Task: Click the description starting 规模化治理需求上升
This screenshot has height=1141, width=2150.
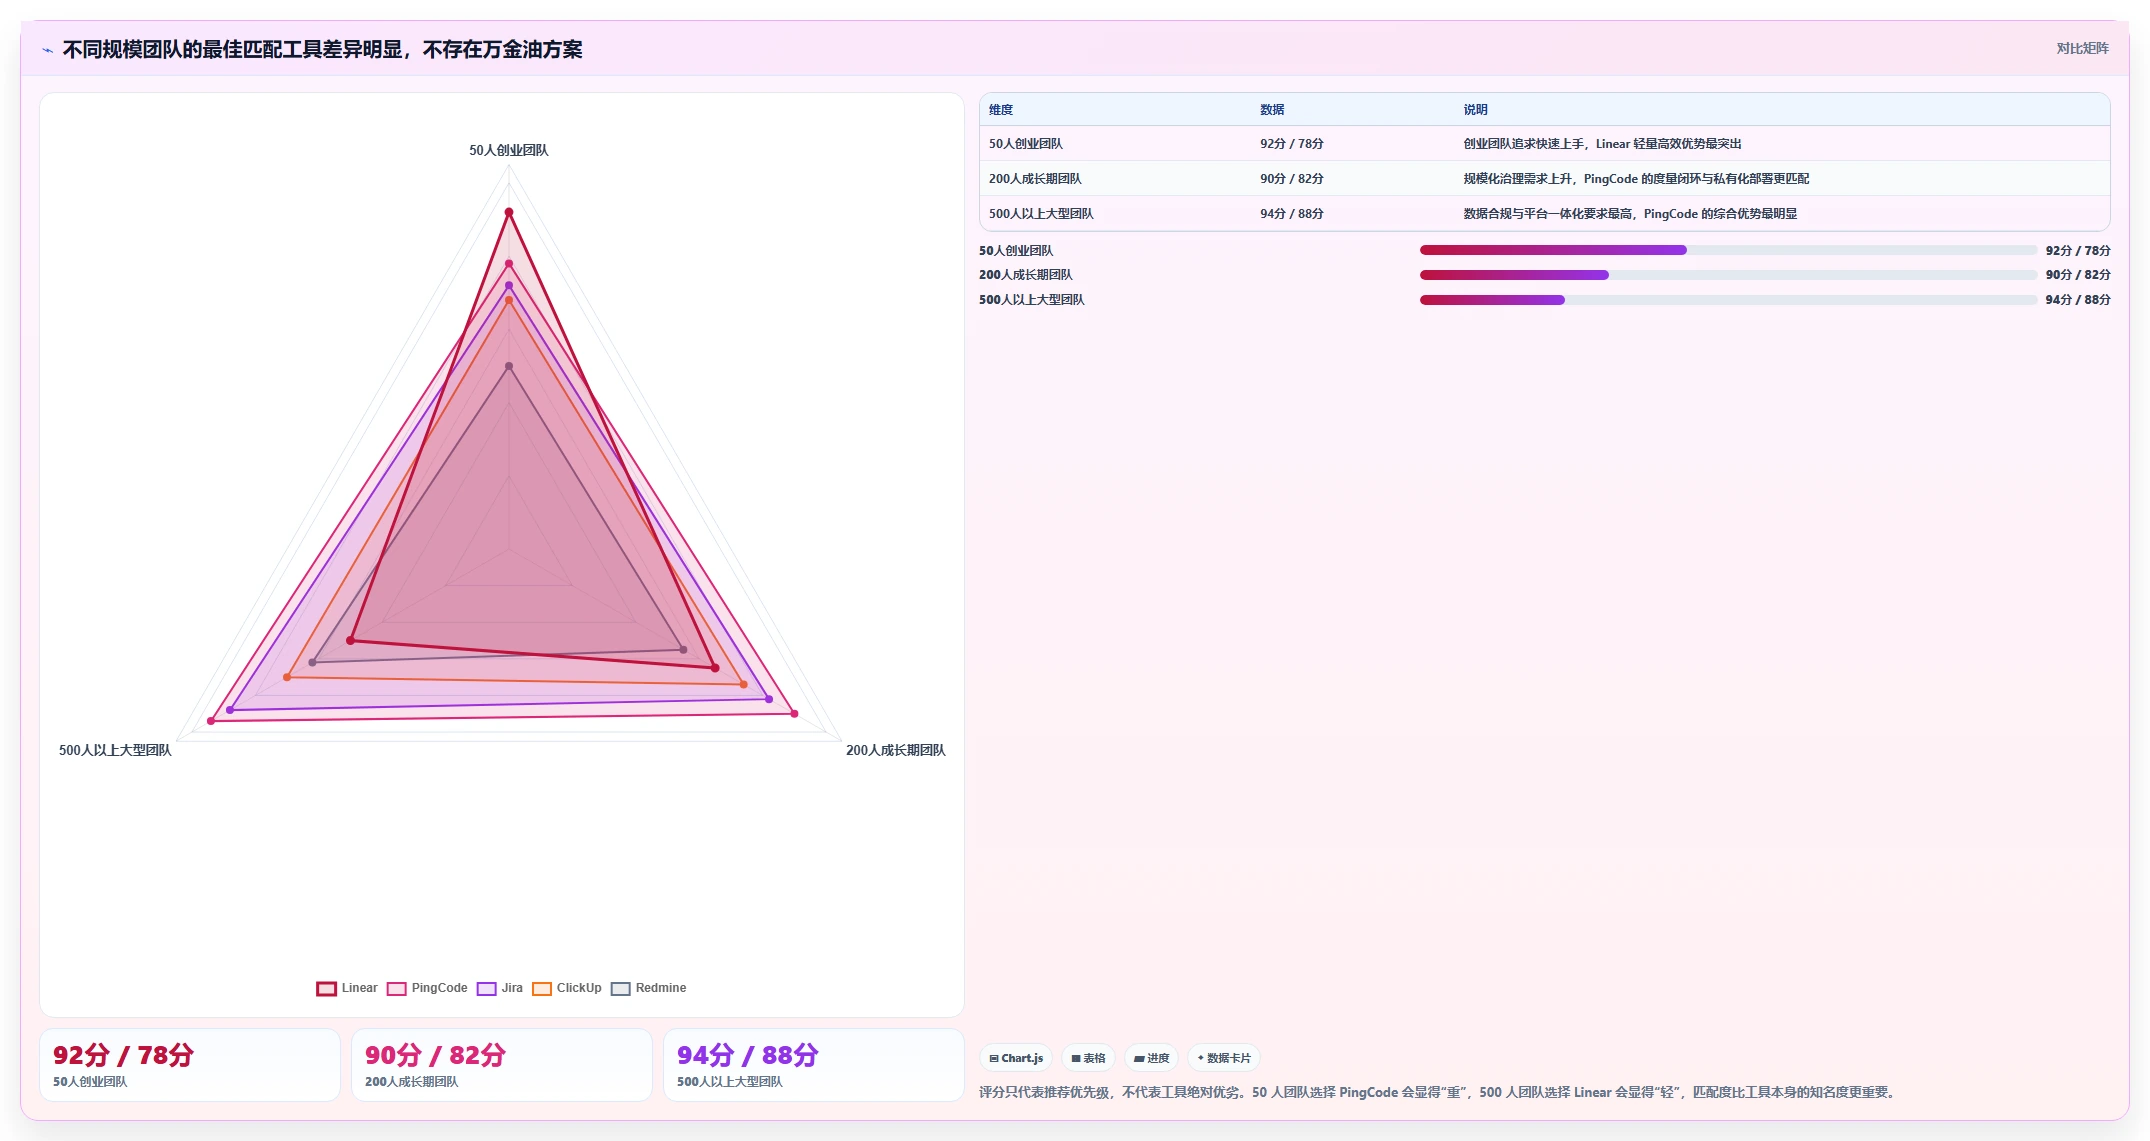Action: [x=1636, y=179]
